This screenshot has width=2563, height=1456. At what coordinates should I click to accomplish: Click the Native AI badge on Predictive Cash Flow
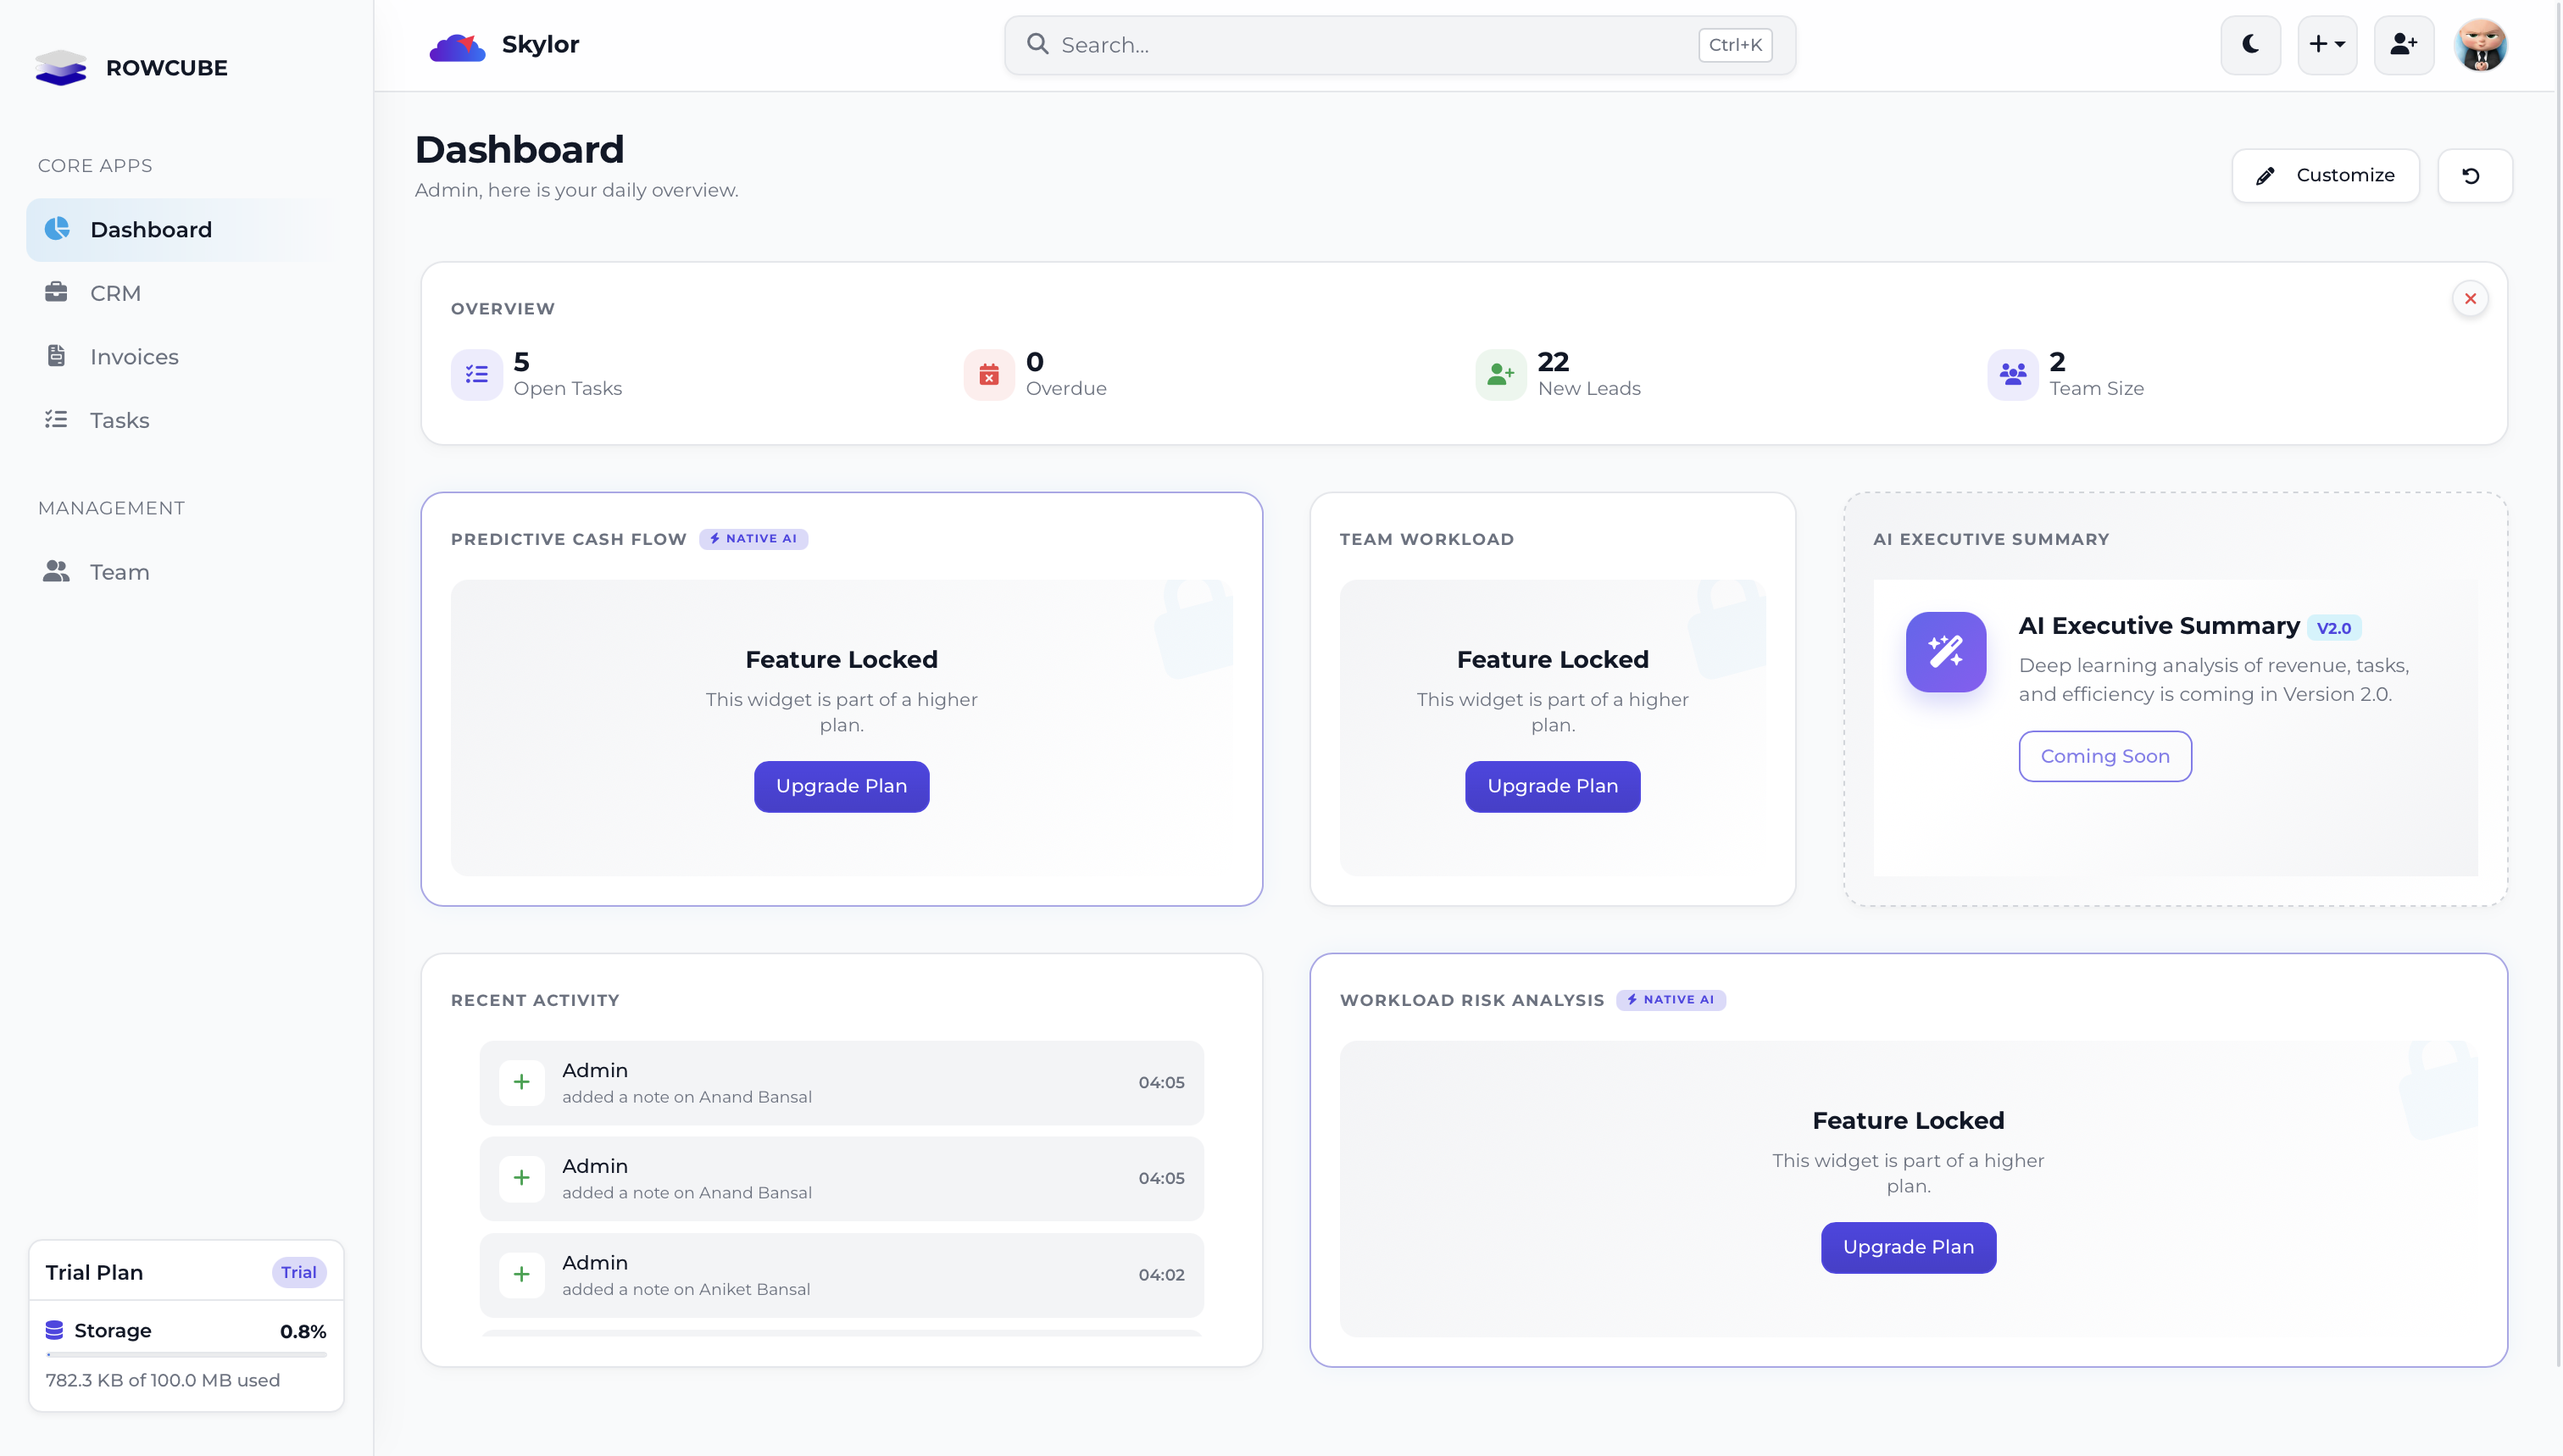753,538
